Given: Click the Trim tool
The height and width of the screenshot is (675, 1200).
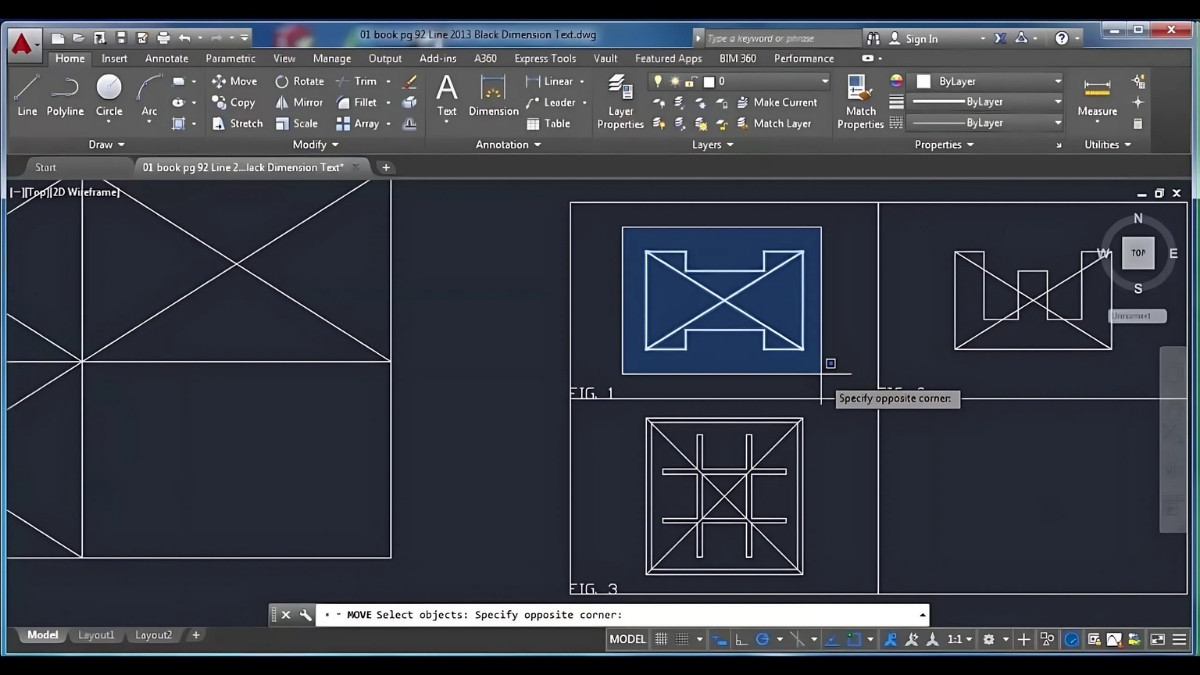Looking at the screenshot, I should pyautogui.click(x=357, y=81).
